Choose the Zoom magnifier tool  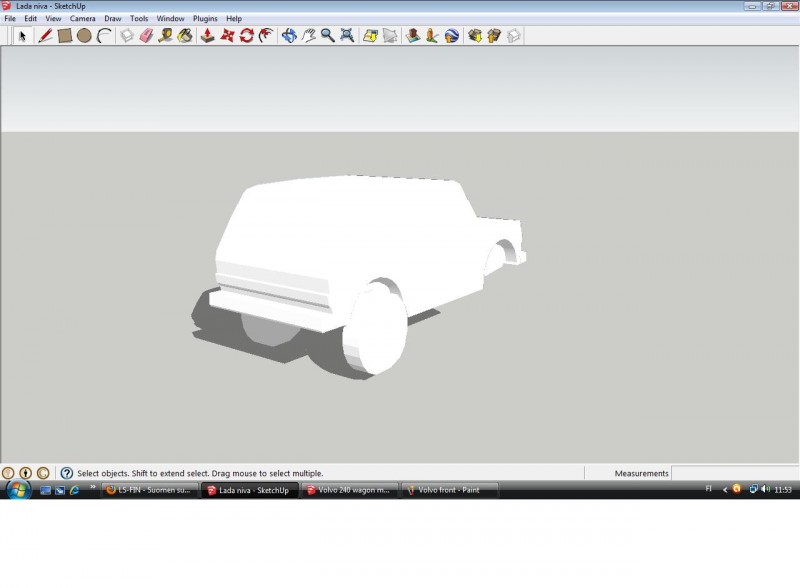click(x=328, y=36)
